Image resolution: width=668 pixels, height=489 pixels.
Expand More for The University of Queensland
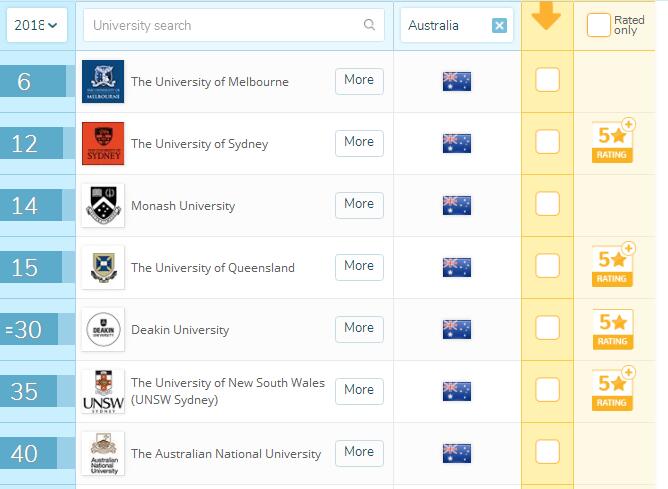pyautogui.click(x=359, y=266)
